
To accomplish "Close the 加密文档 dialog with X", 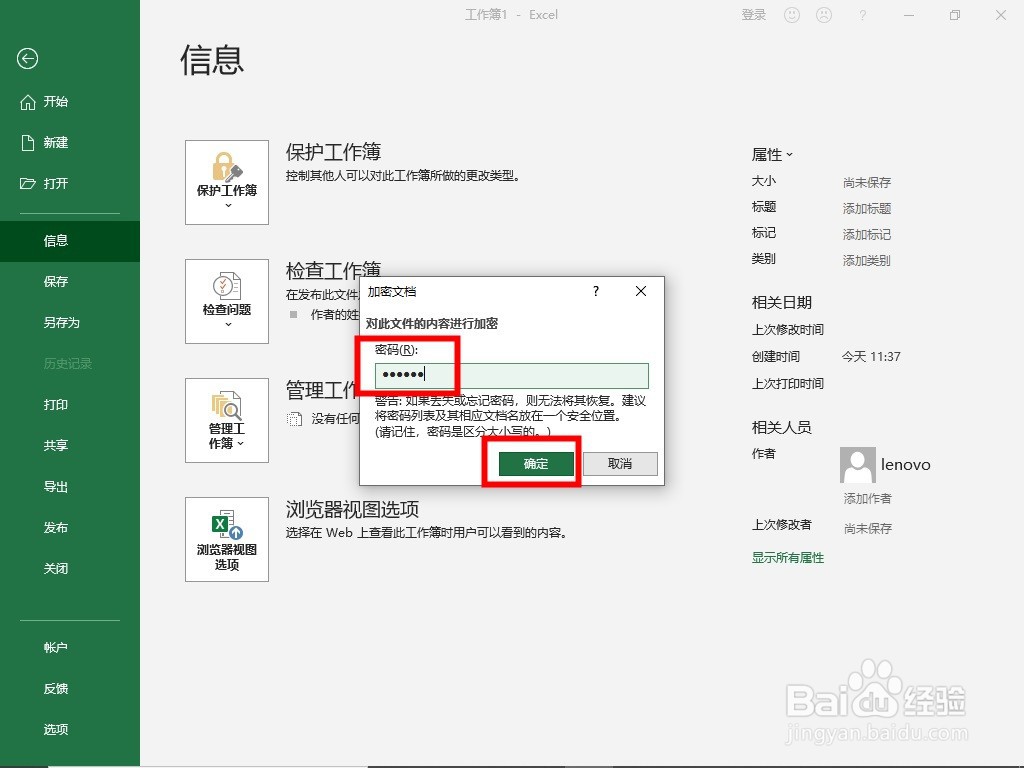I will (641, 291).
